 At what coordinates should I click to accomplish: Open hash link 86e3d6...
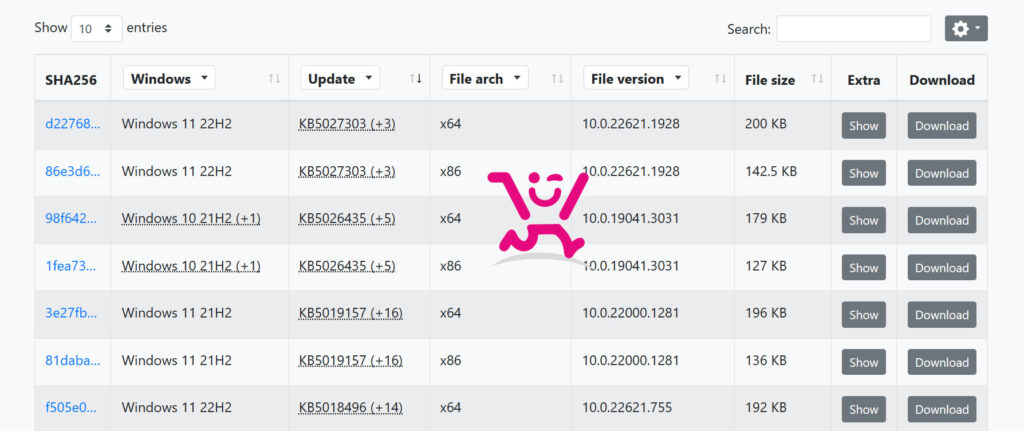point(72,172)
